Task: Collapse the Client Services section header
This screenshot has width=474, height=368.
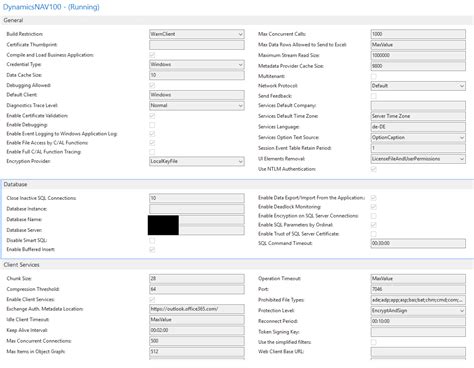Action: click(x=237, y=265)
